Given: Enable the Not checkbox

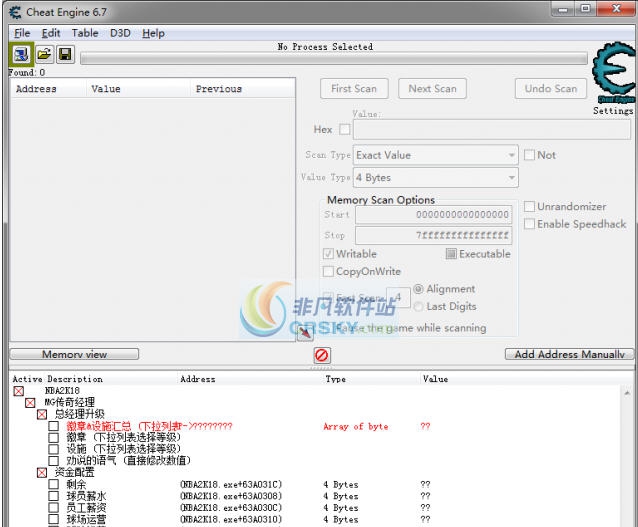Looking at the screenshot, I should pyautogui.click(x=529, y=155).
